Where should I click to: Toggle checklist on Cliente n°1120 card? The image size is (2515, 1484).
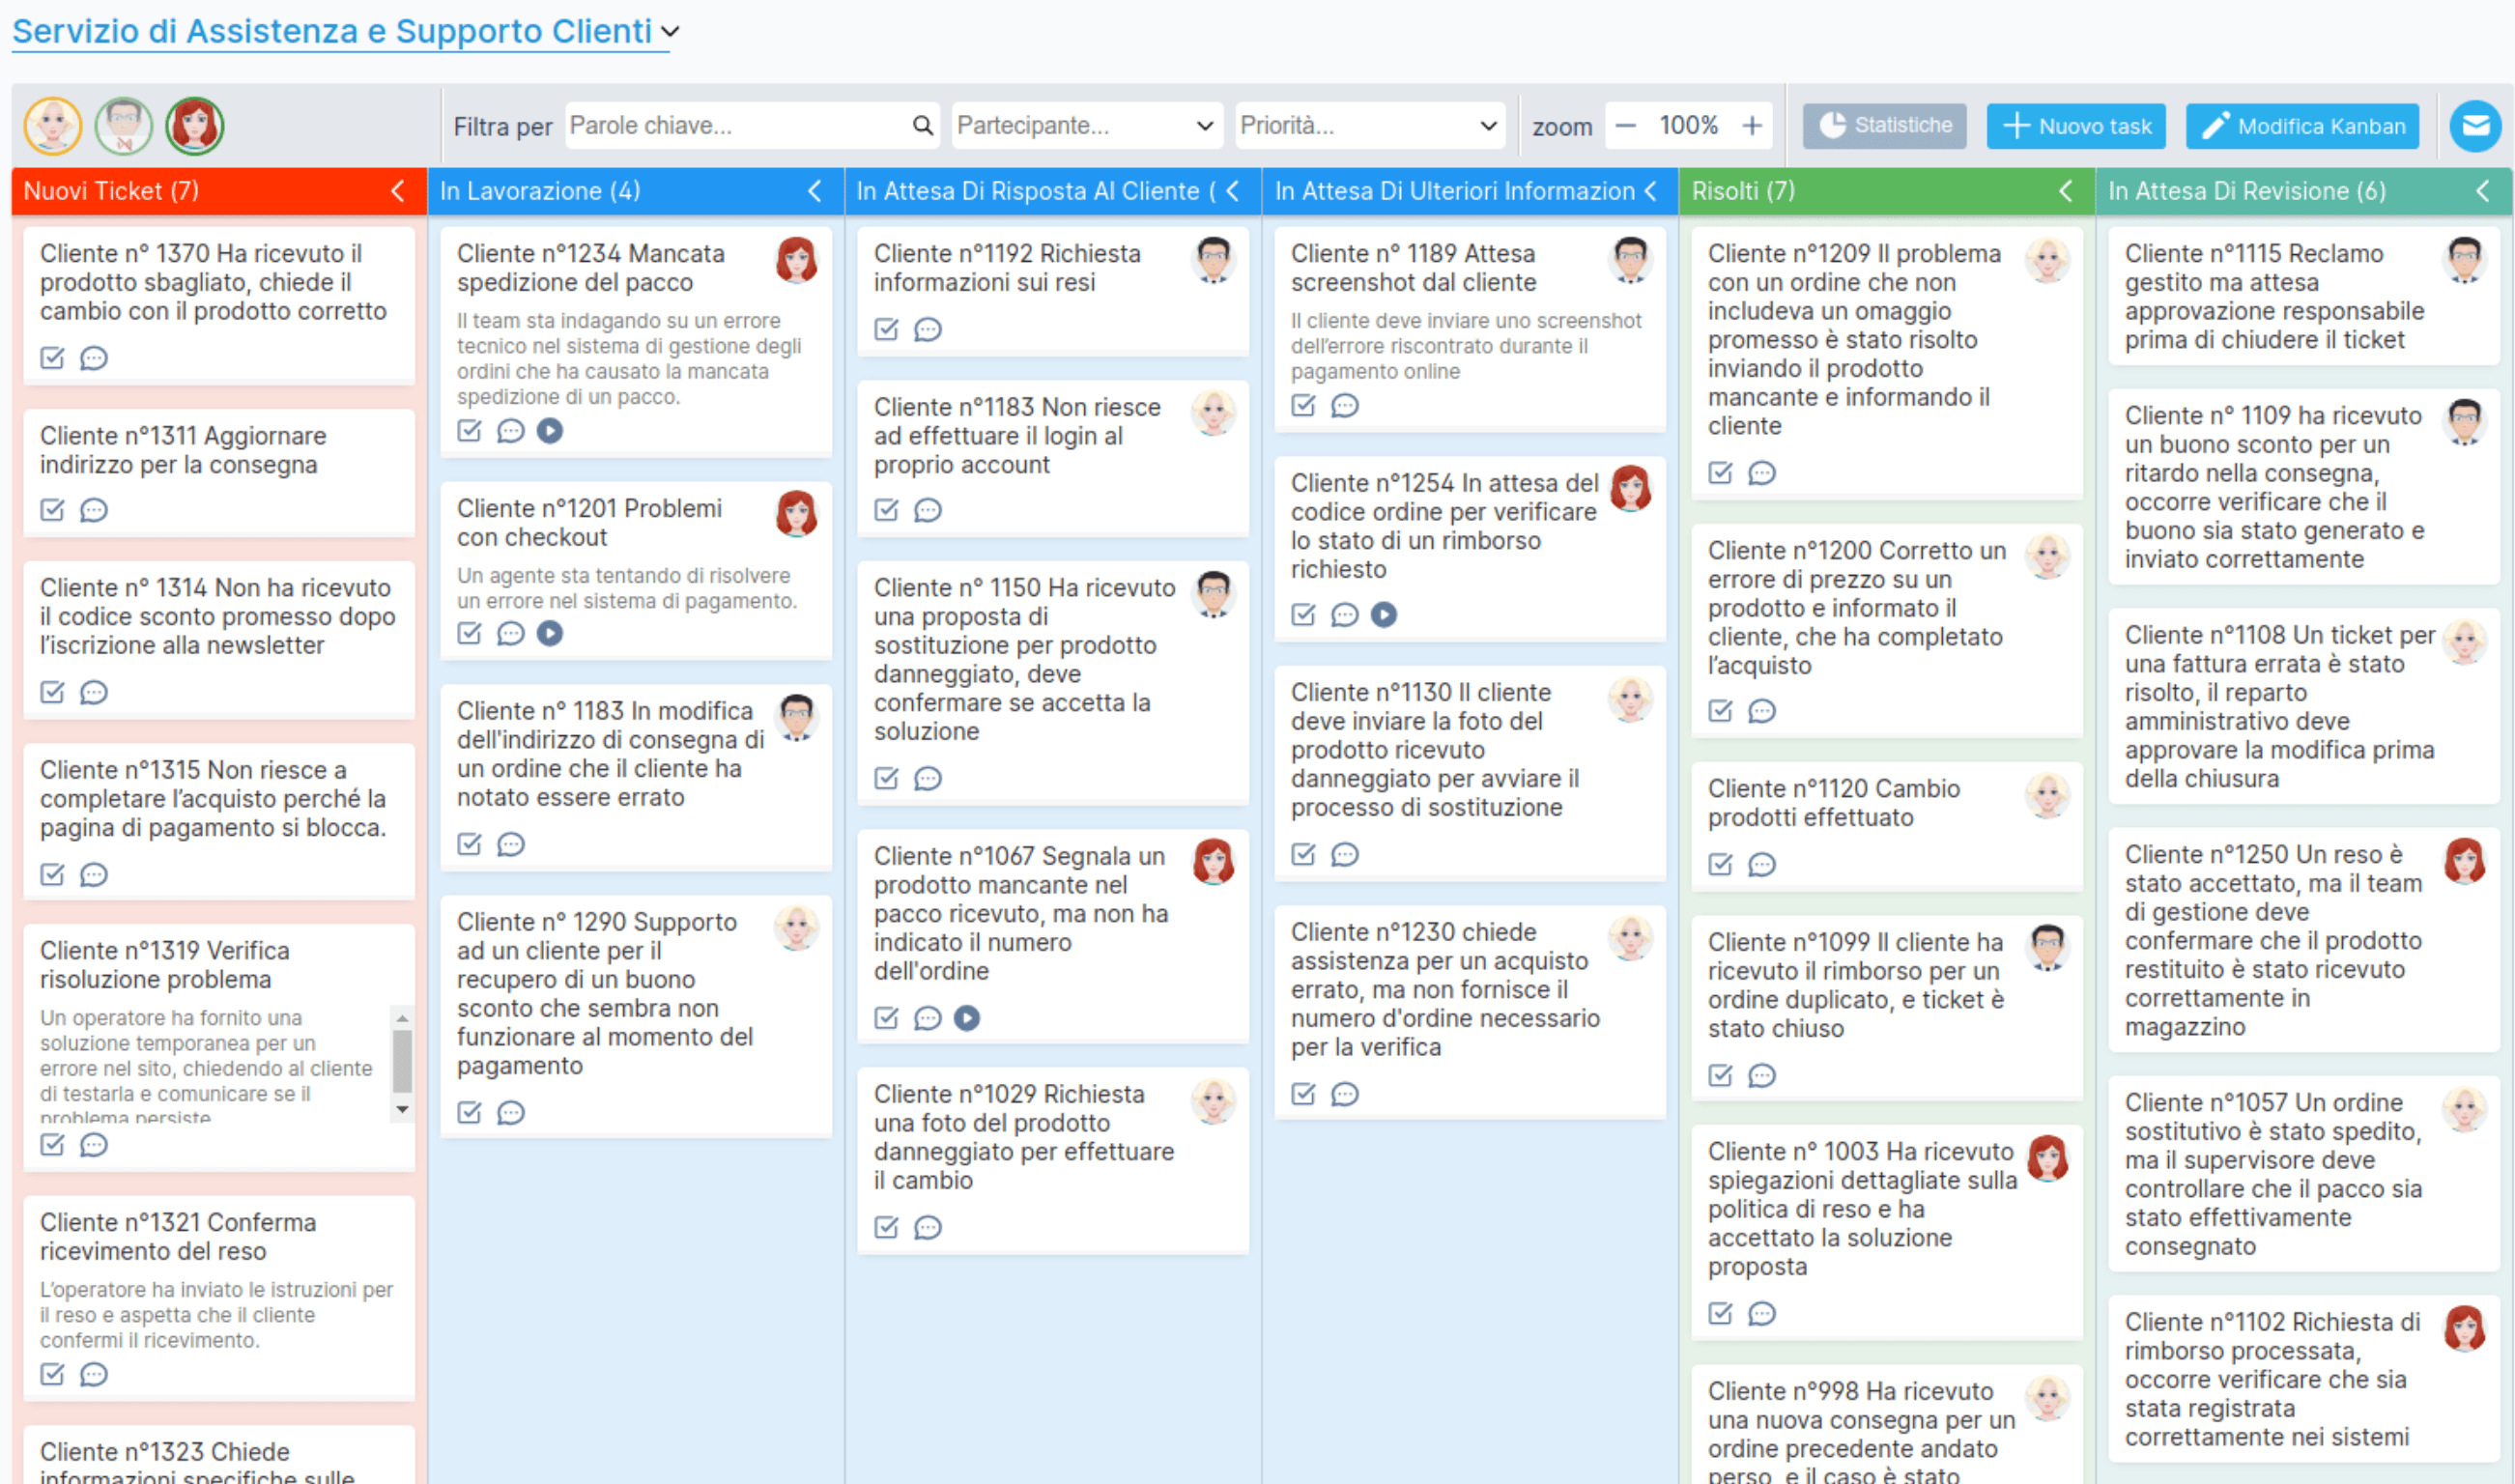coord(1720,864)
